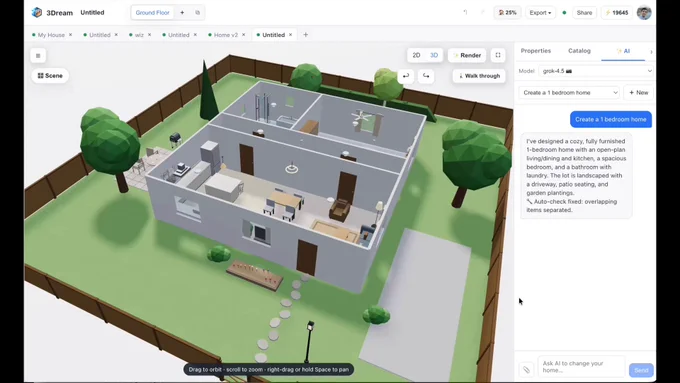
Task: Click the Send button
Action: (x=641, y=370)
